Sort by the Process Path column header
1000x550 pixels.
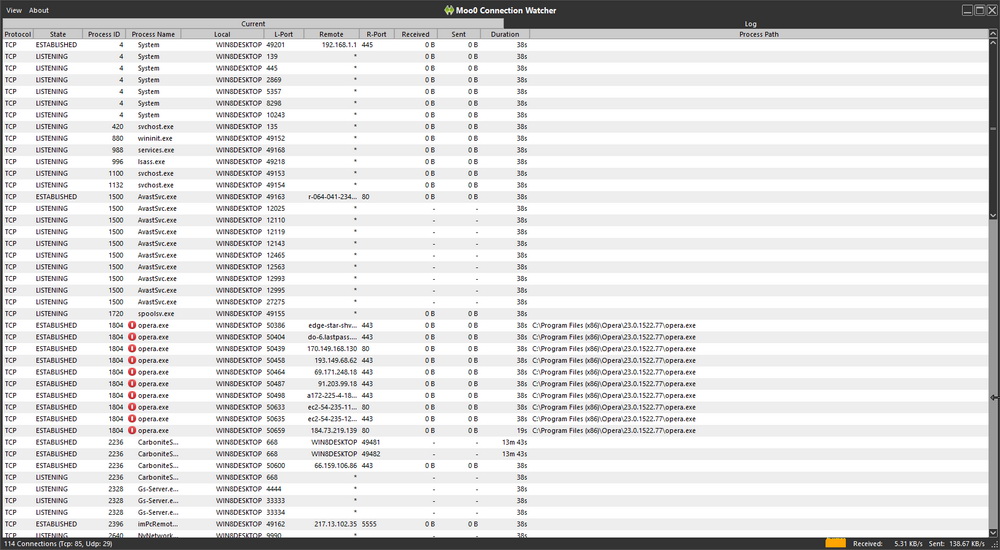(759, 34)
